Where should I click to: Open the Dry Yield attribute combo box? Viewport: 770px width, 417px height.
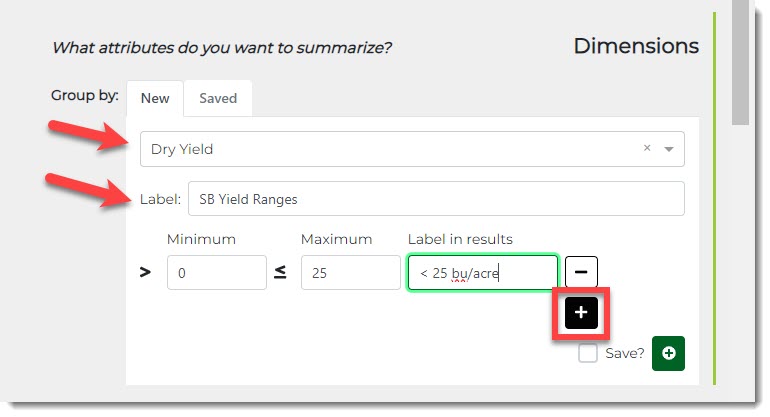(390, 149)
